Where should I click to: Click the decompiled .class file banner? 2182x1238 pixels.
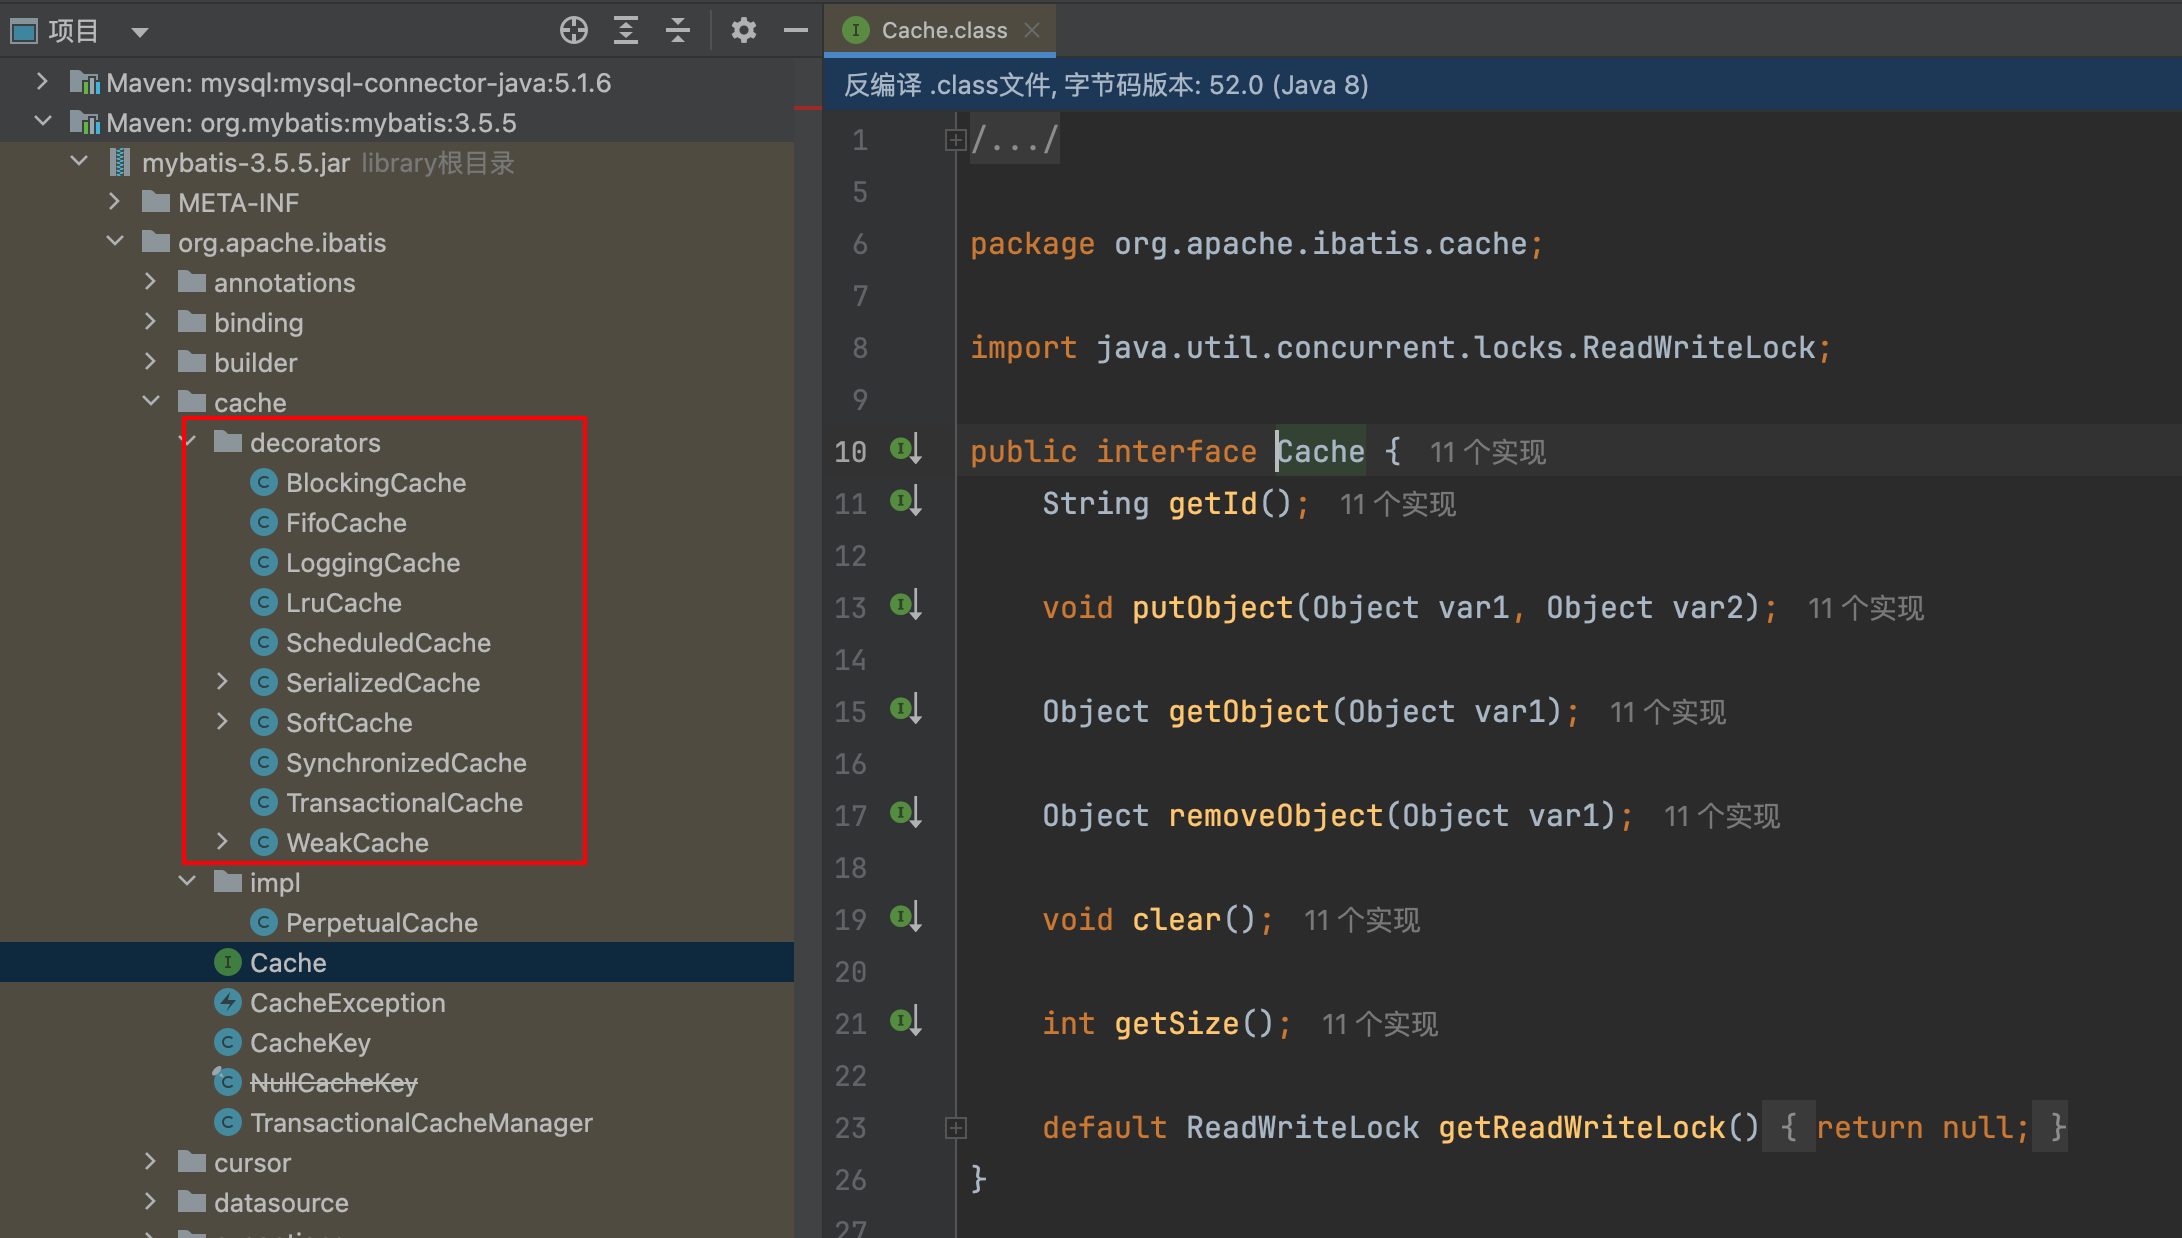tap(1502, 85)
